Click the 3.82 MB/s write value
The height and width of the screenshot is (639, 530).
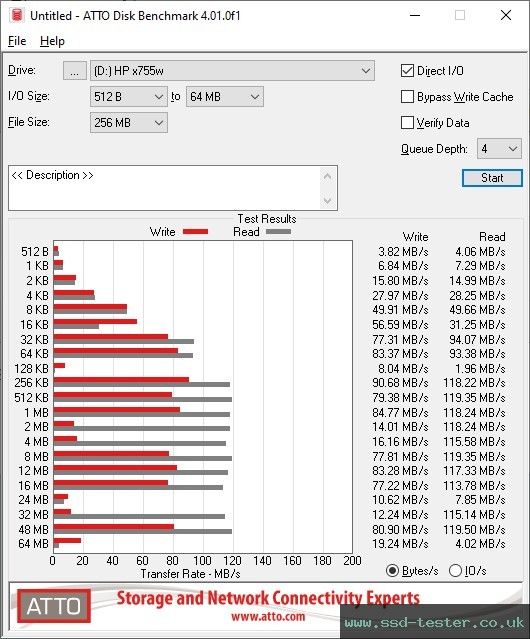point(403,251)
